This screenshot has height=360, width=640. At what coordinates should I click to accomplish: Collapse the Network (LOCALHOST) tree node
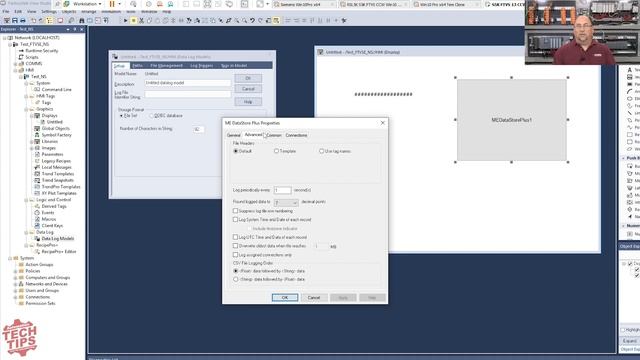(4, 38)
